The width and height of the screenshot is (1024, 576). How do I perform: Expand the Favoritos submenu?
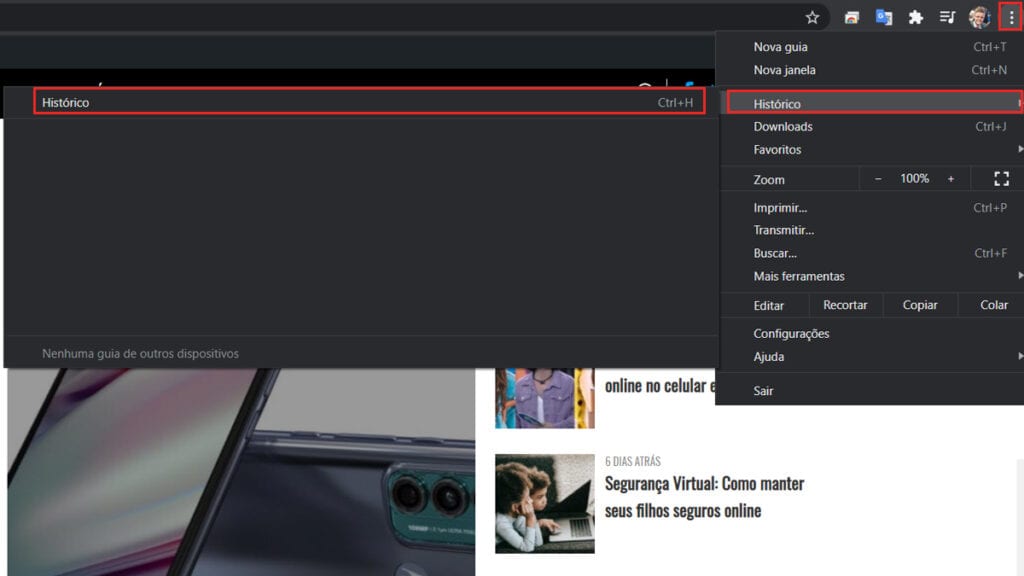point(871,150)
